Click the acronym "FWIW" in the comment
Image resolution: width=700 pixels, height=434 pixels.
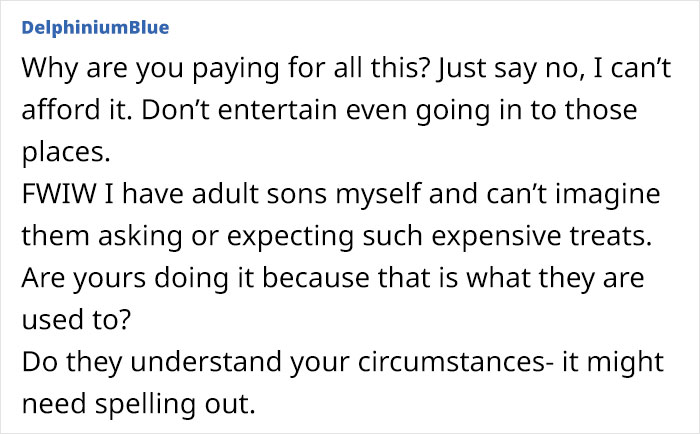[x=59, y=194]
